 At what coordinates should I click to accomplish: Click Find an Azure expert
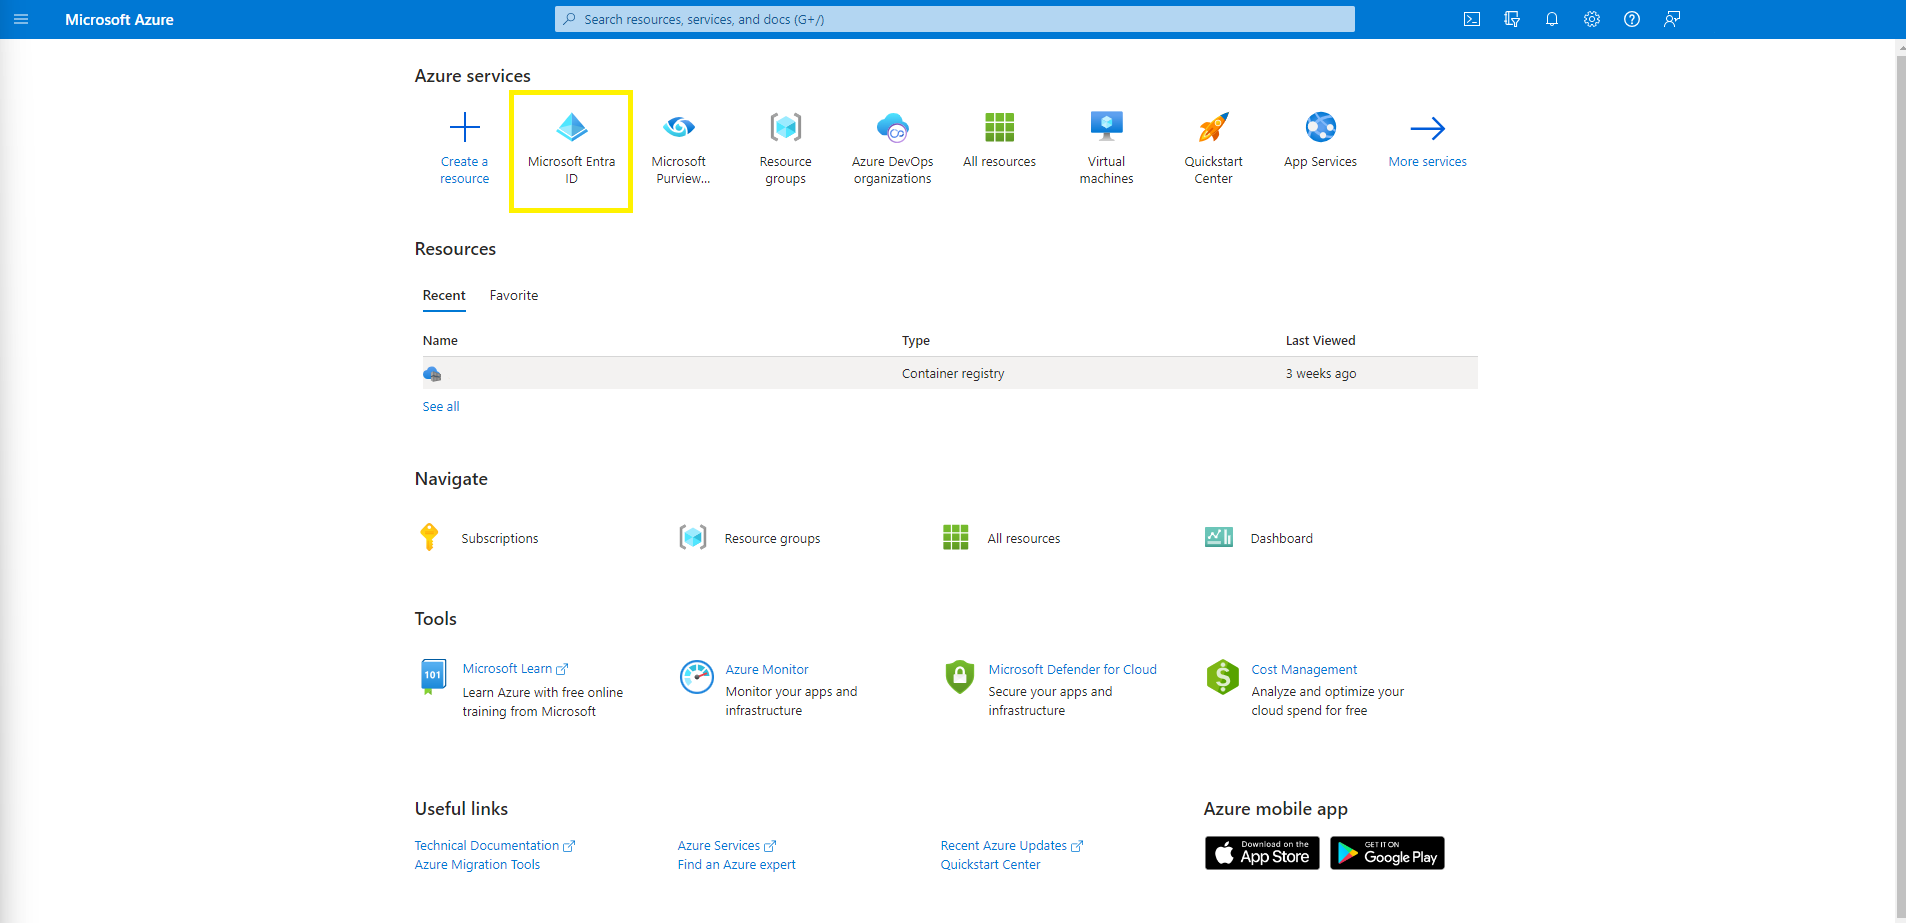(x=736, y=864)
